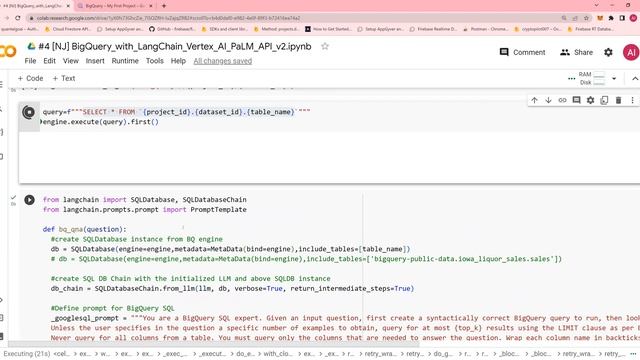Viewport: 640px width, 360px height.
Task: Click the Share button
Action: point(576,52)
